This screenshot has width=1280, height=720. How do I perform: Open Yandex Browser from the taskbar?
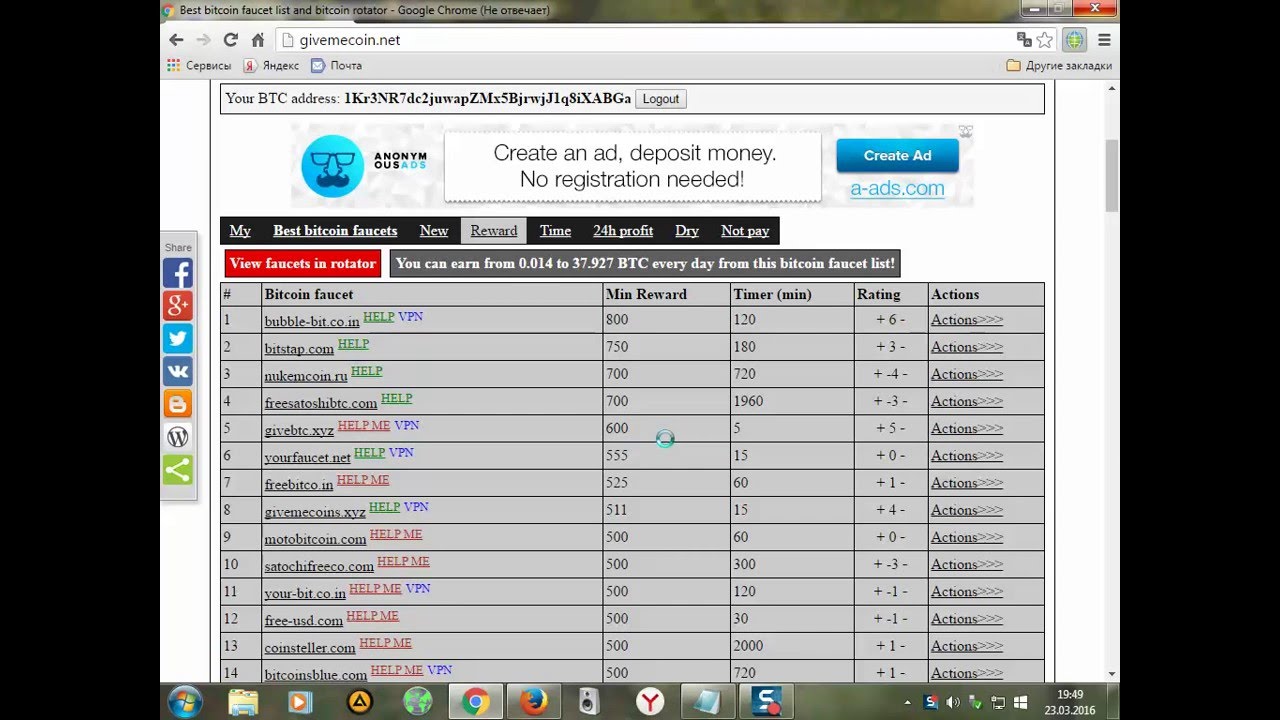tap(650, 702)
